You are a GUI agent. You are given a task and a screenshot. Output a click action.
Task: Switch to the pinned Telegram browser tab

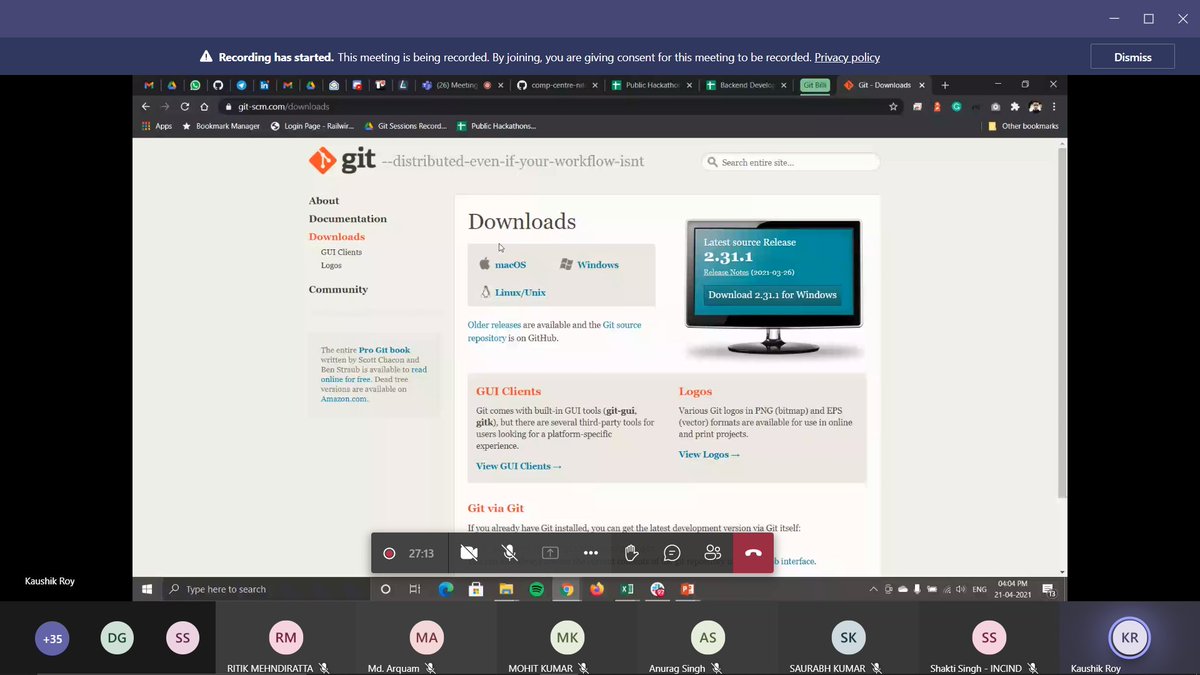point(241,86)
